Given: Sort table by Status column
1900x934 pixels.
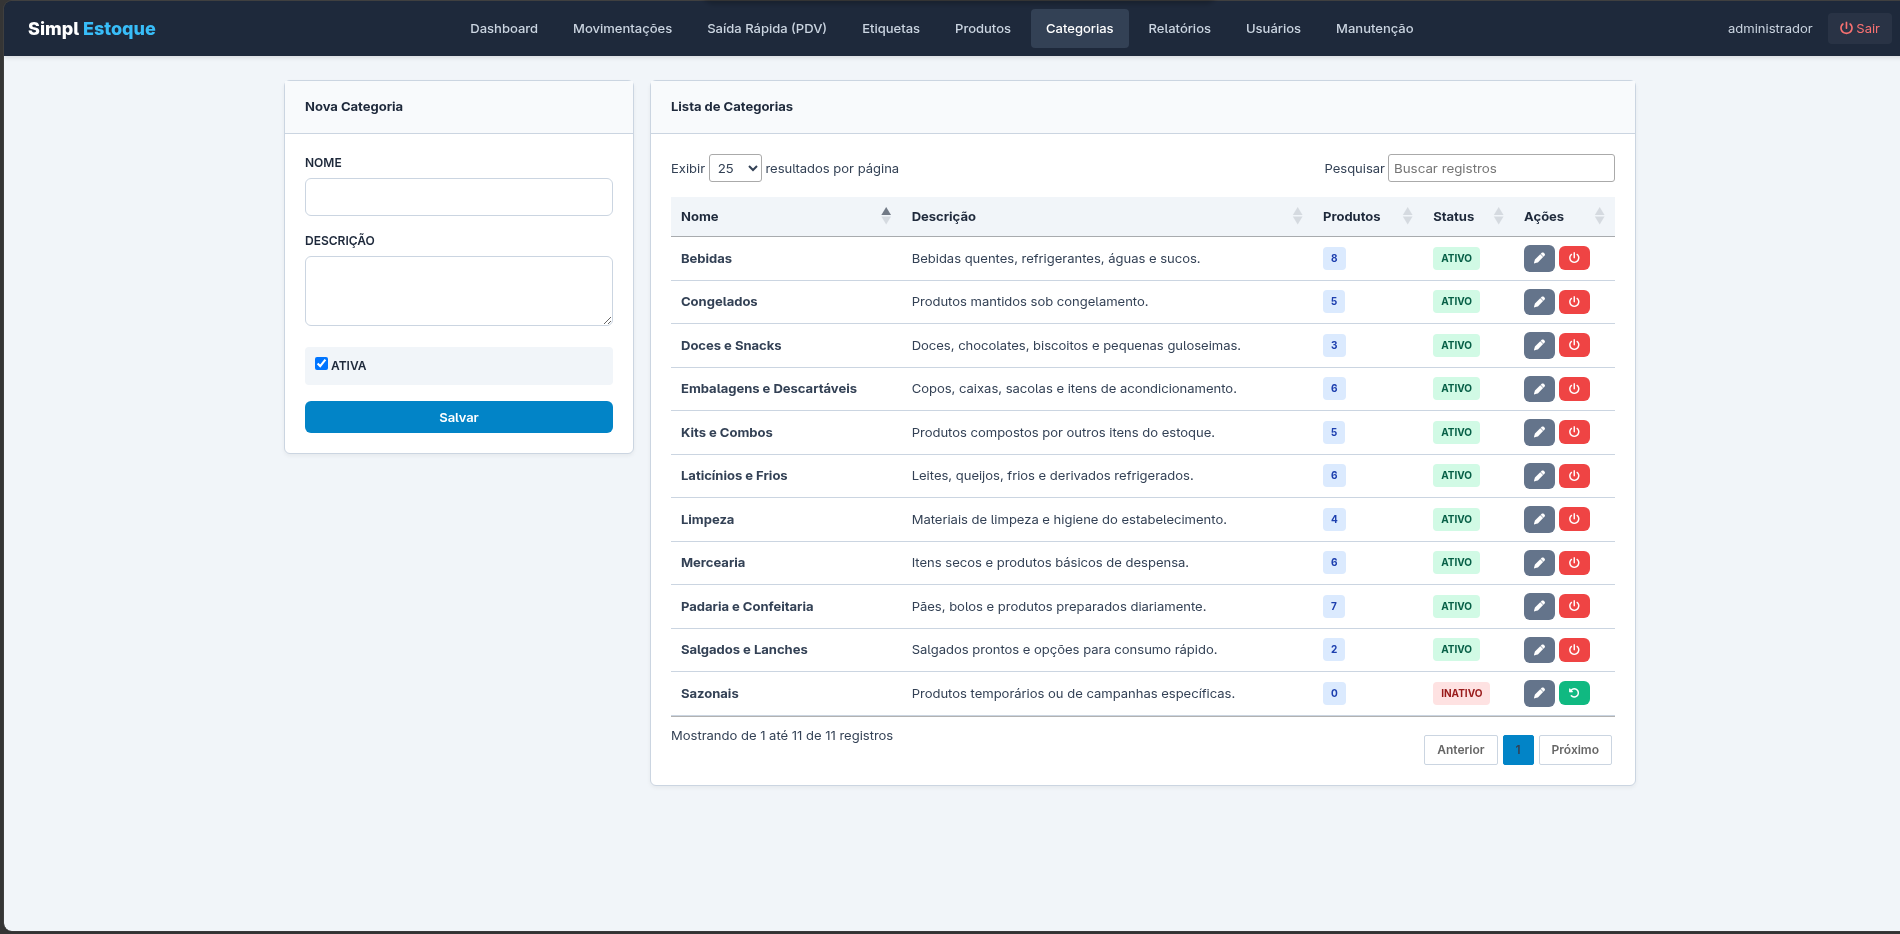Looking at the screenshot, I should 1468,216.
